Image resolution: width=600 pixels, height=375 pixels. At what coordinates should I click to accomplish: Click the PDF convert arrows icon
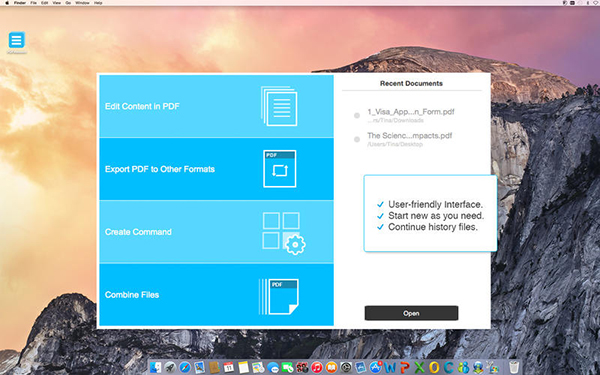point(280,169)
